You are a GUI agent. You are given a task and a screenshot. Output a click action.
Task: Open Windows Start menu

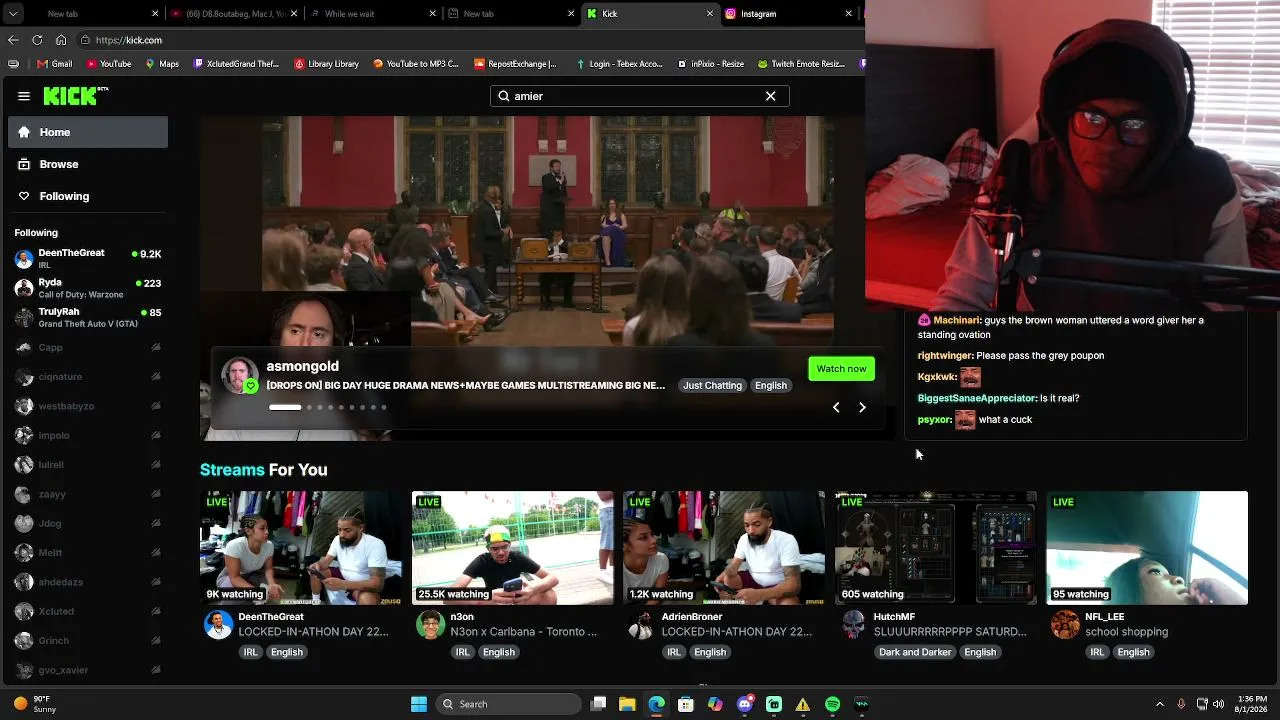419,704
